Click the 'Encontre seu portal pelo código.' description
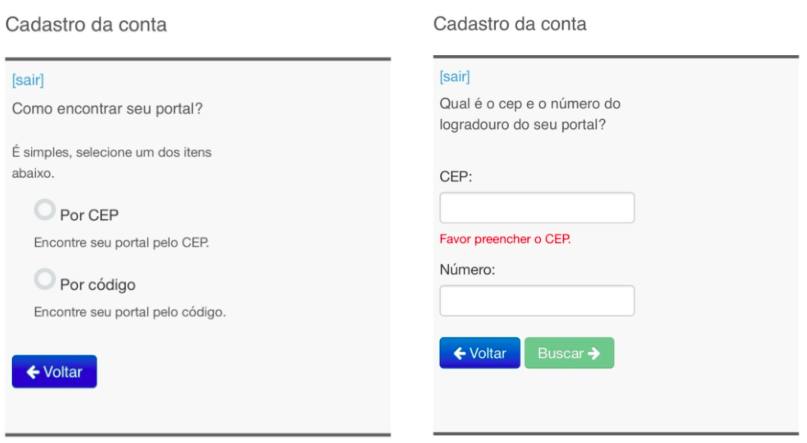The image size is (807, 443). click(x=130, y=312)
